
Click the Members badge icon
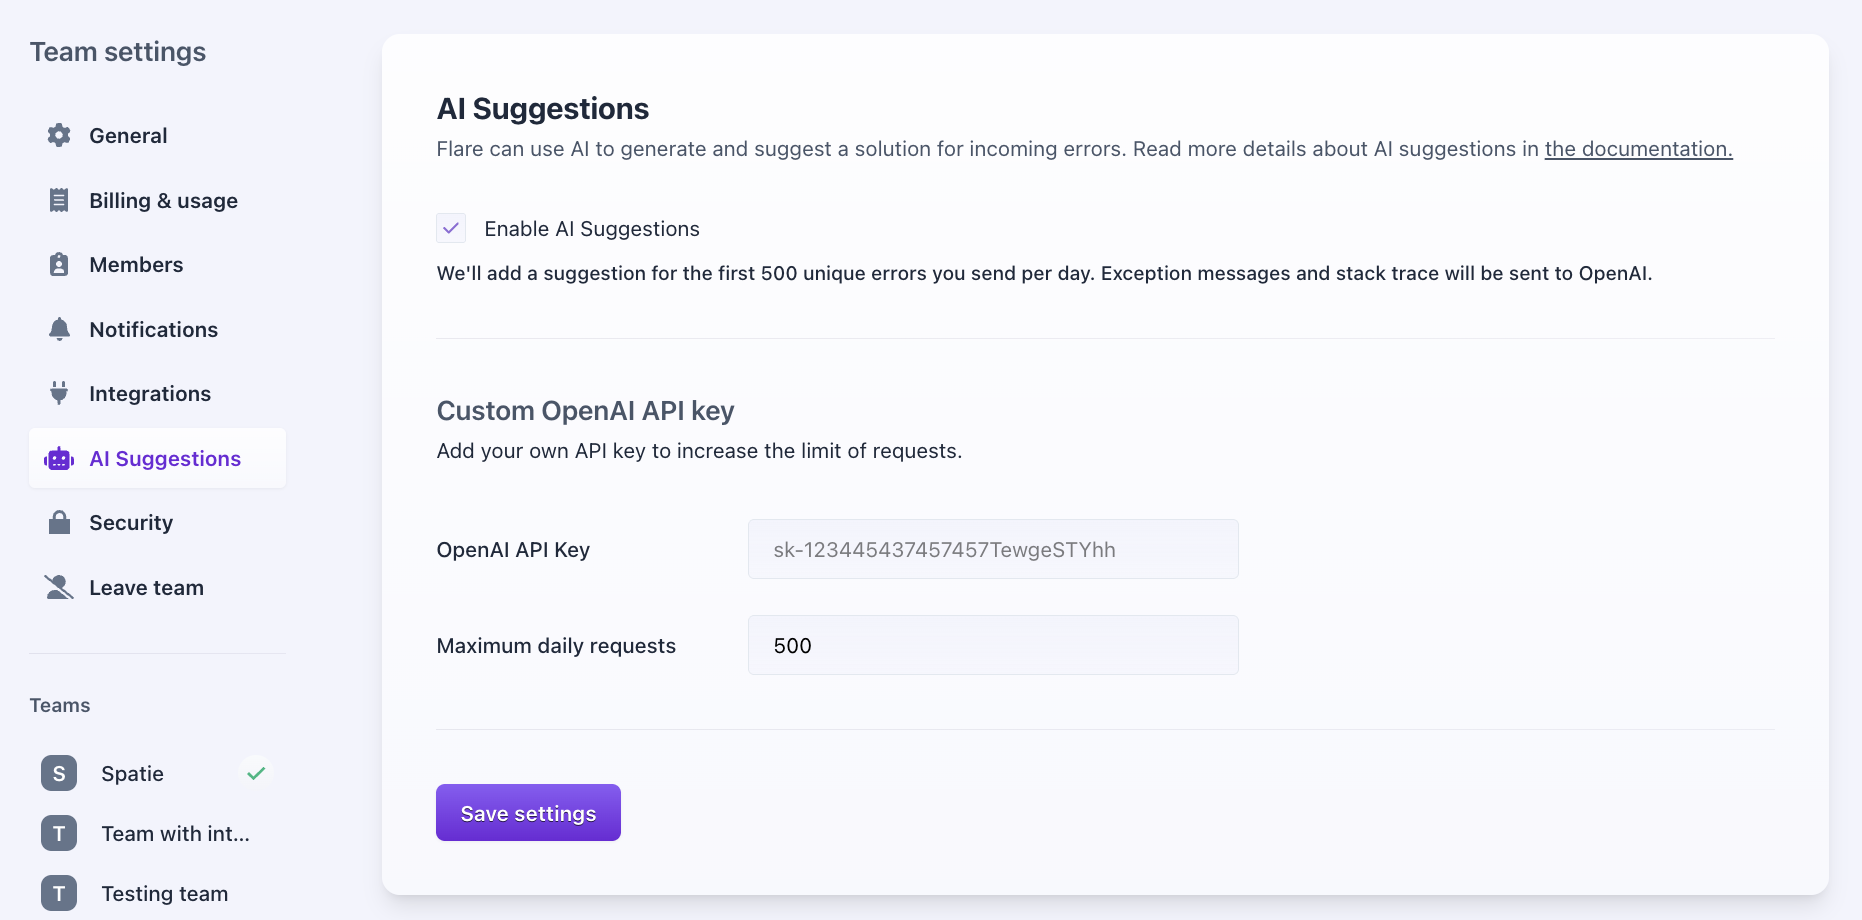(59, 264)
